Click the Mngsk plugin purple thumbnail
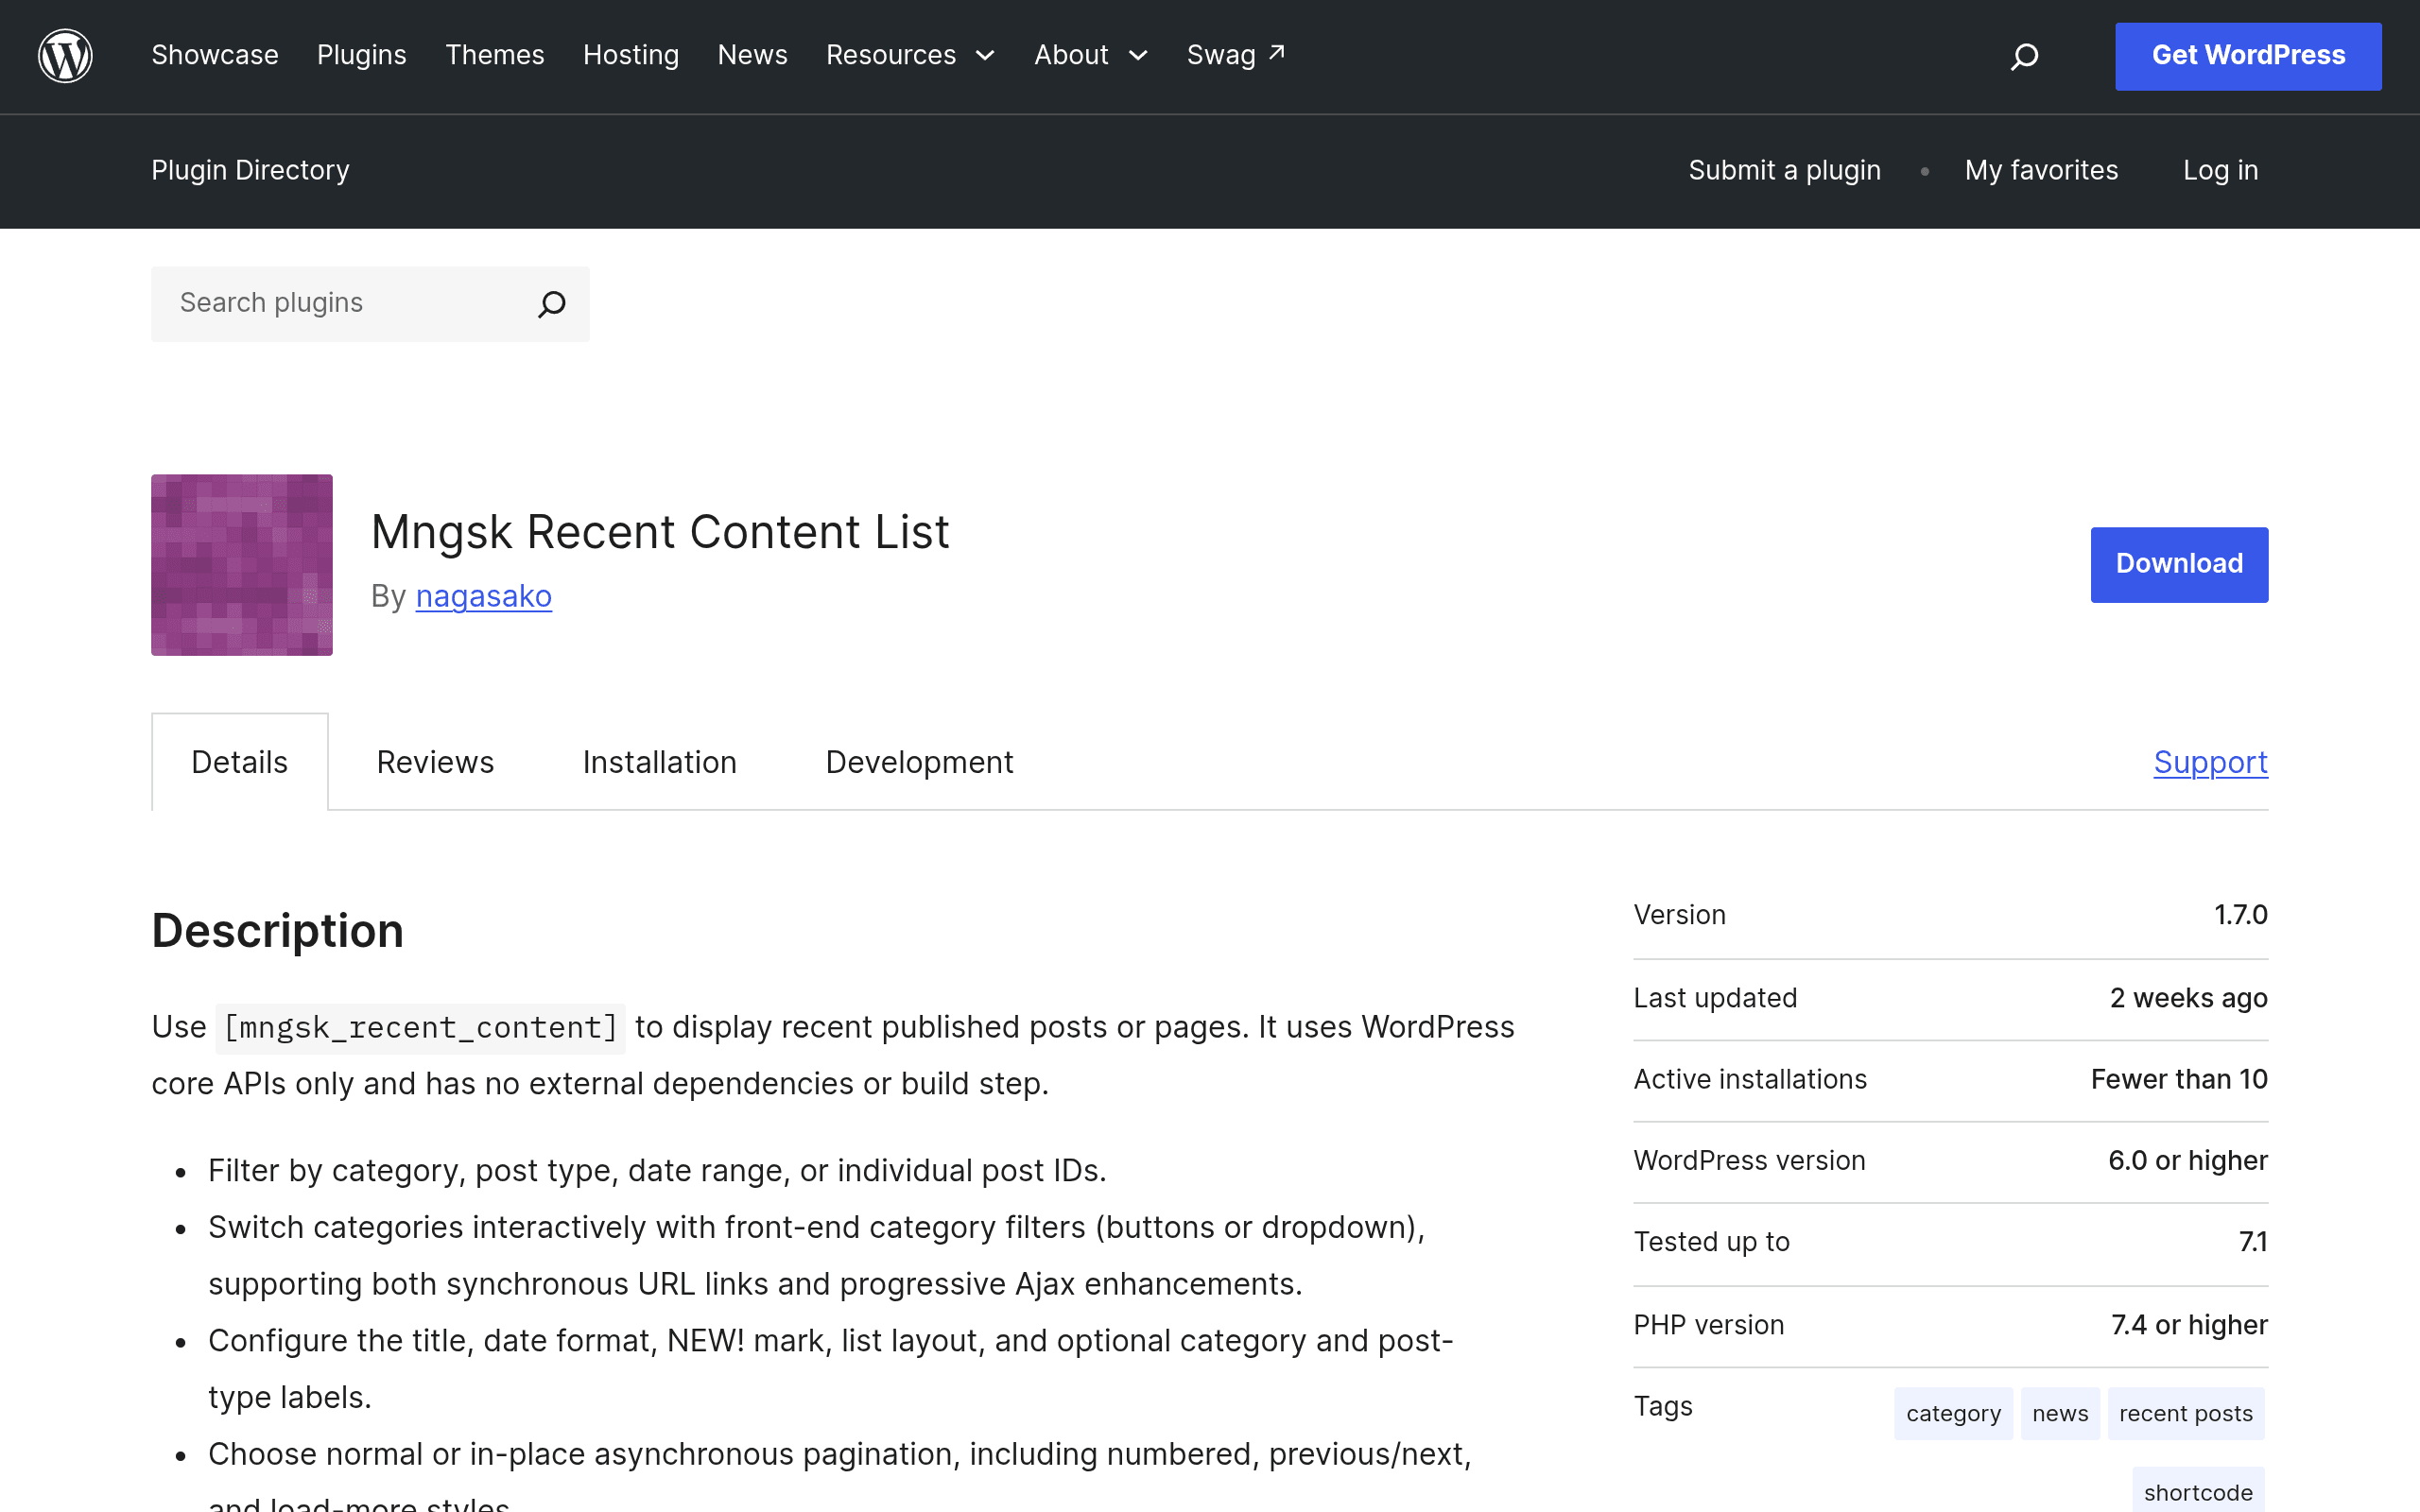Viewport: 2420px width, 1512px height. [x=242, y=565]
